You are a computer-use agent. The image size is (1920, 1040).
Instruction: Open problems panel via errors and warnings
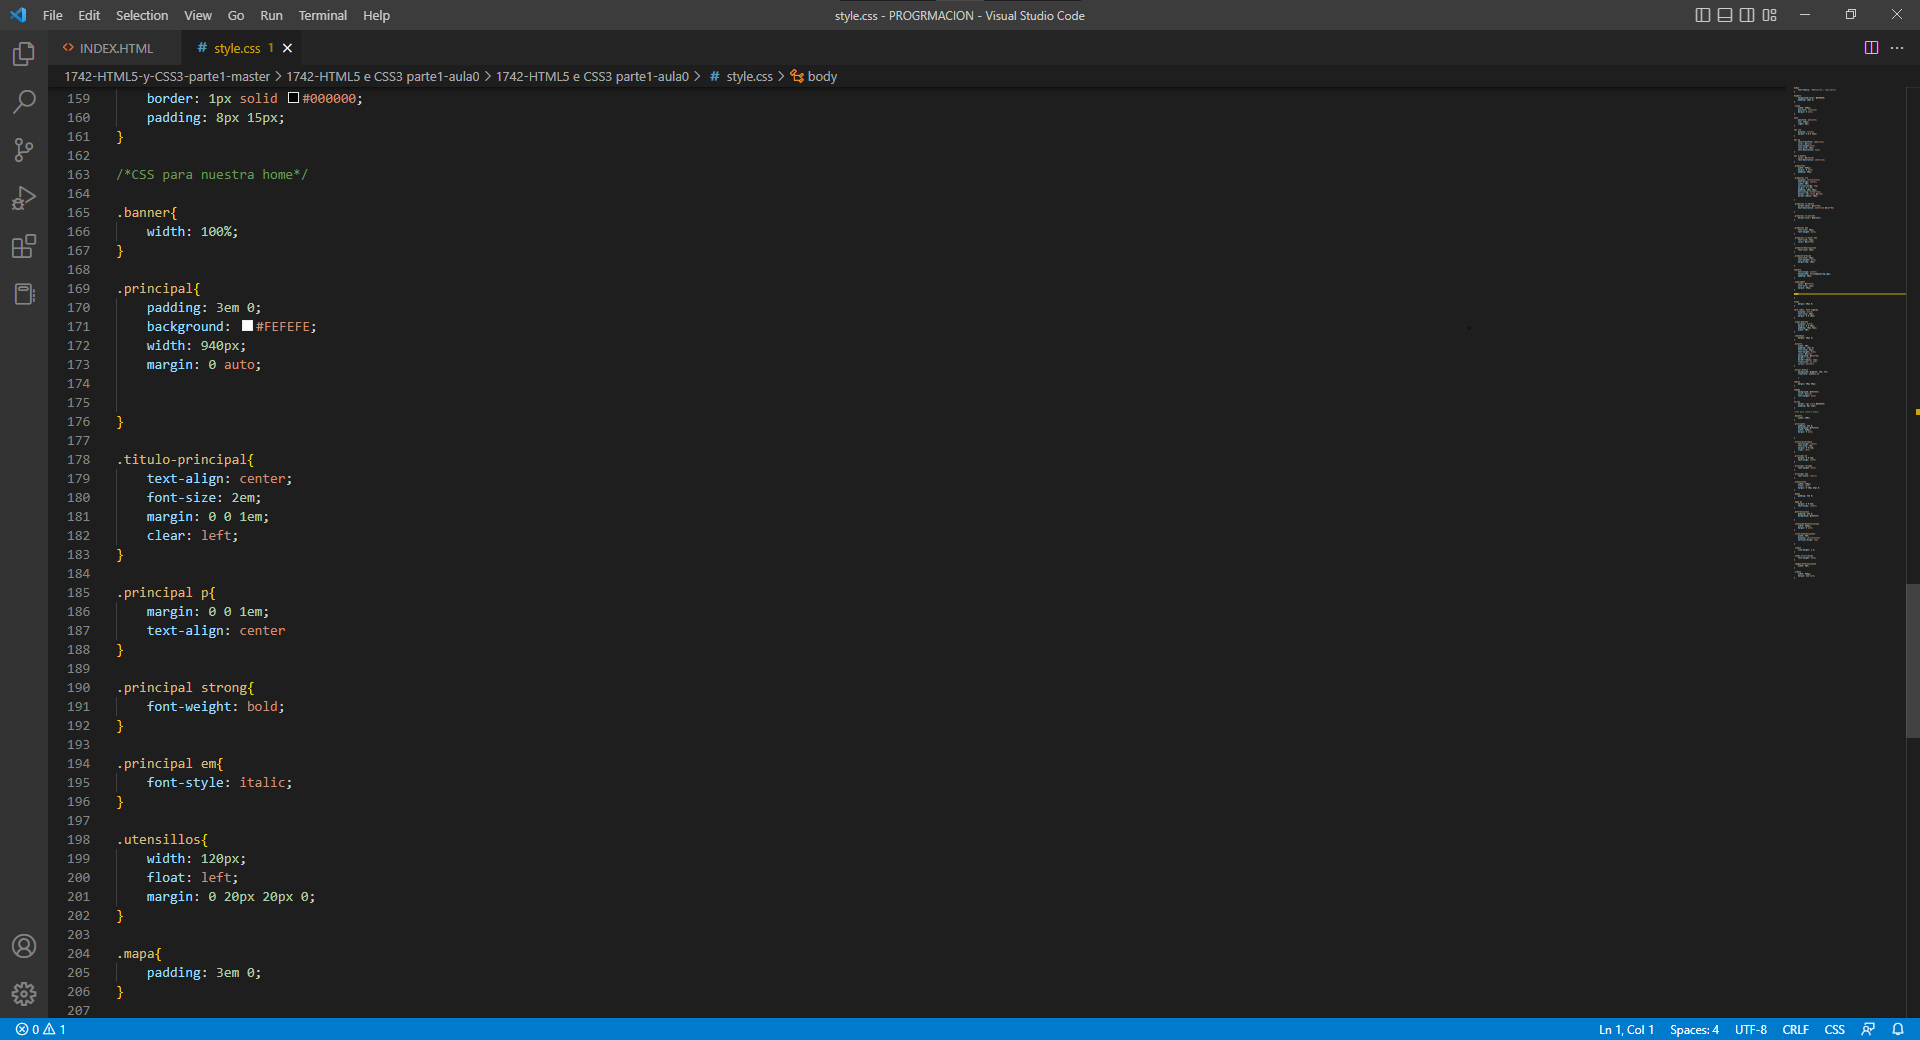41,1029
